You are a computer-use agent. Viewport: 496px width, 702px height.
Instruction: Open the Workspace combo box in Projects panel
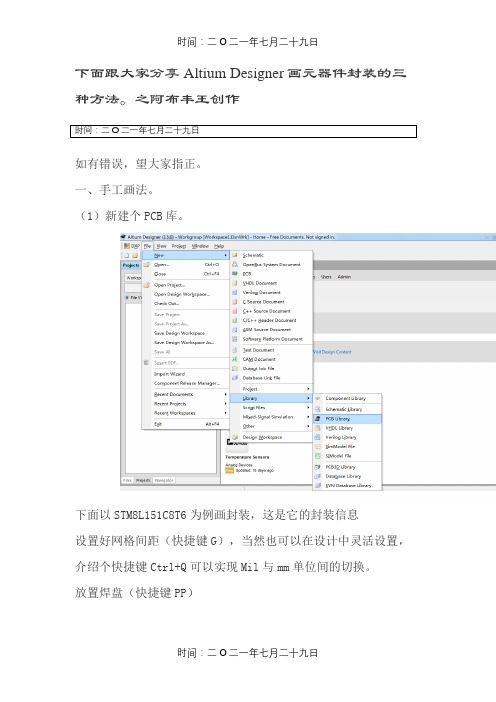pyautogui.click(x=133, y=278)
